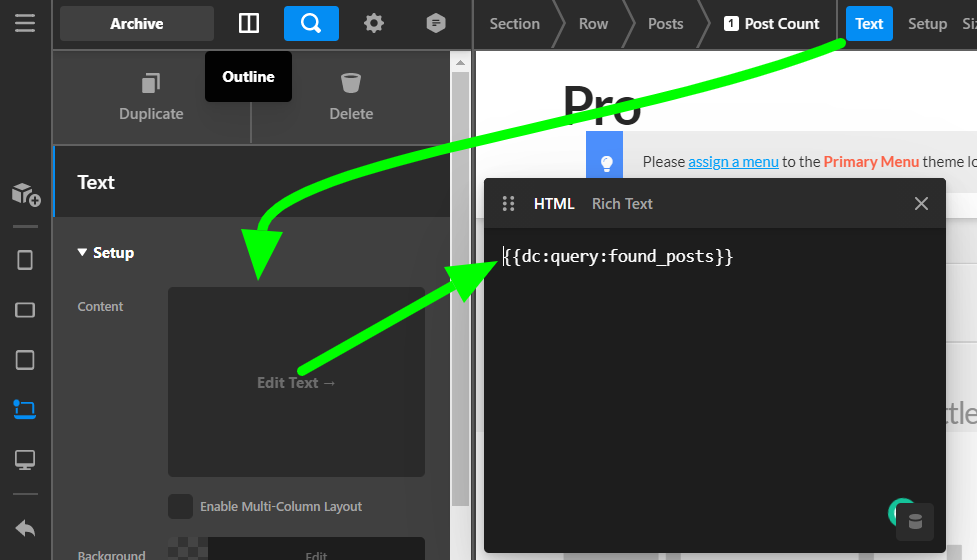Select the HTML editor tab
Screen dimensions: 977x560
(554, 204)
